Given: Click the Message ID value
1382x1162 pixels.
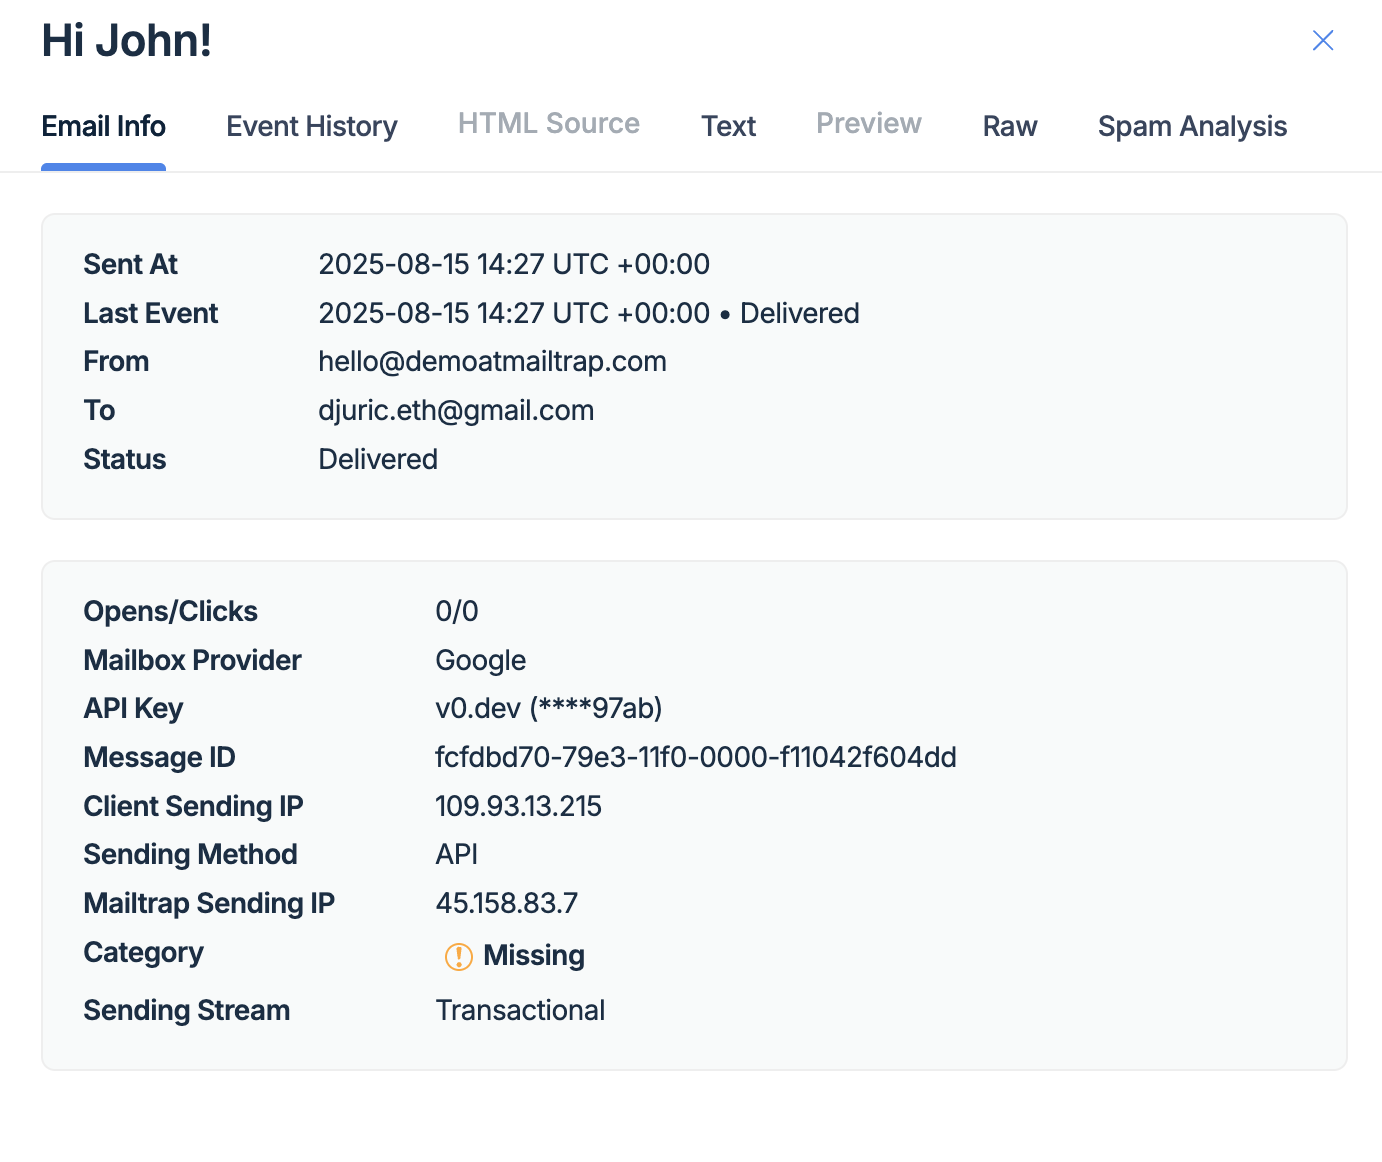Looking at the screenshot, I should [695, 757].
